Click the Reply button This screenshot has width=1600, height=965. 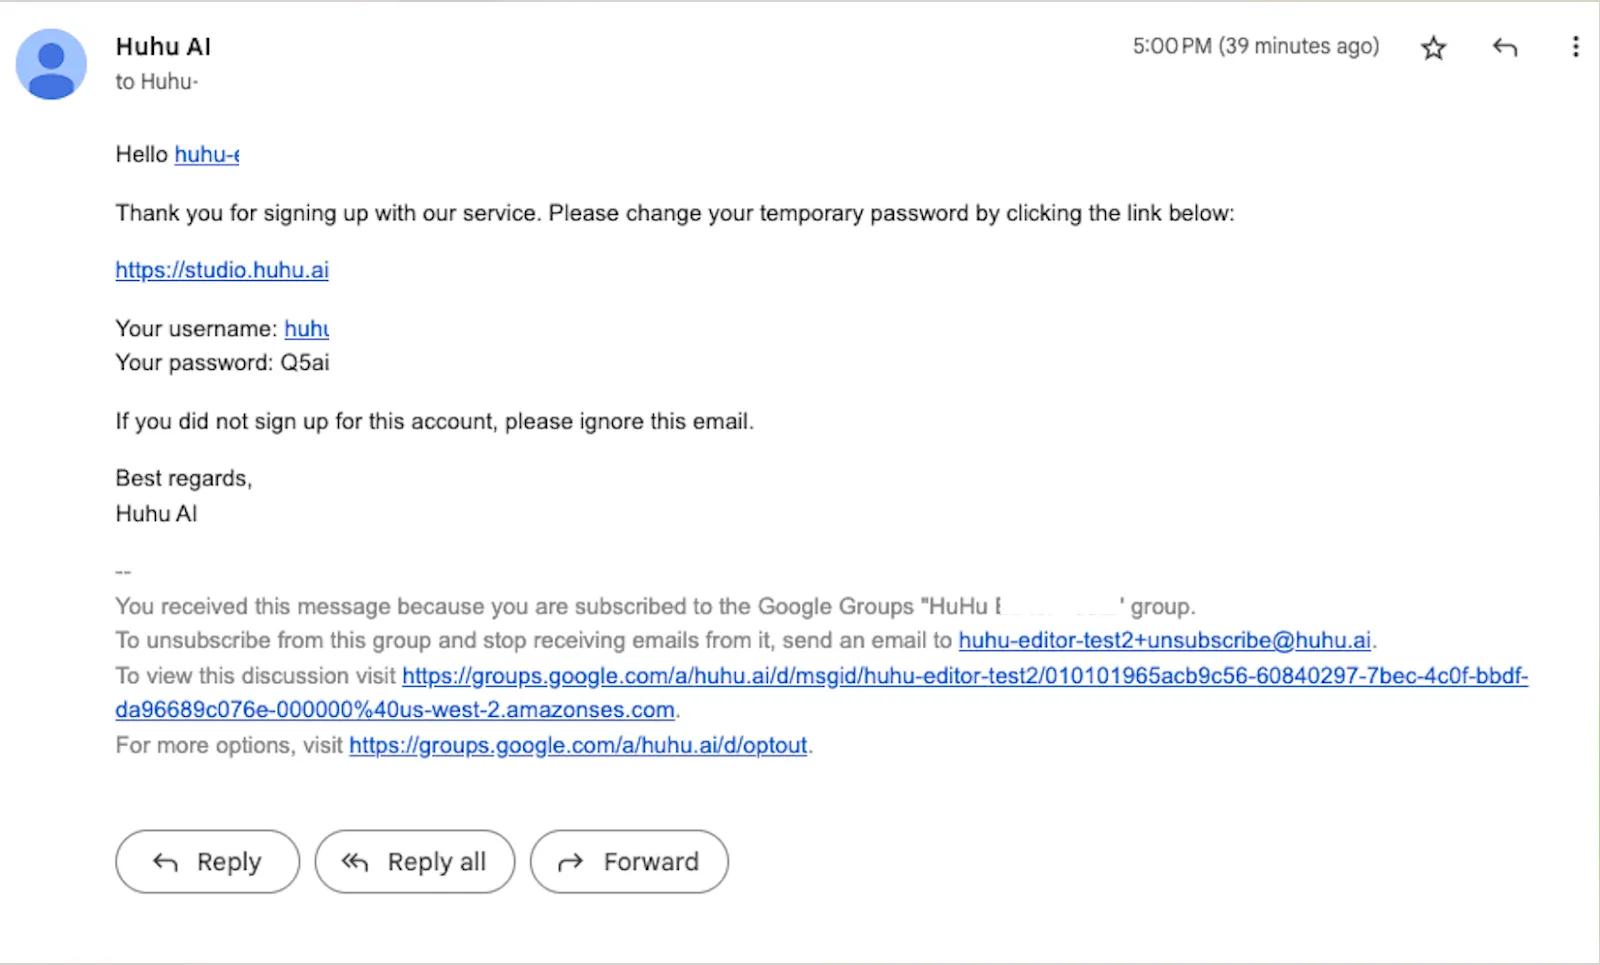tap(207, 861)
